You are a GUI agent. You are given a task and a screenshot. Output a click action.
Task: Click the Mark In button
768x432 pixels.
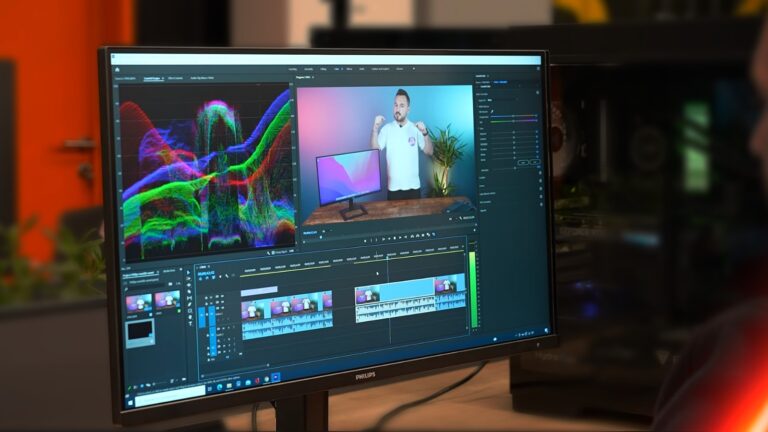coord(371,240)
